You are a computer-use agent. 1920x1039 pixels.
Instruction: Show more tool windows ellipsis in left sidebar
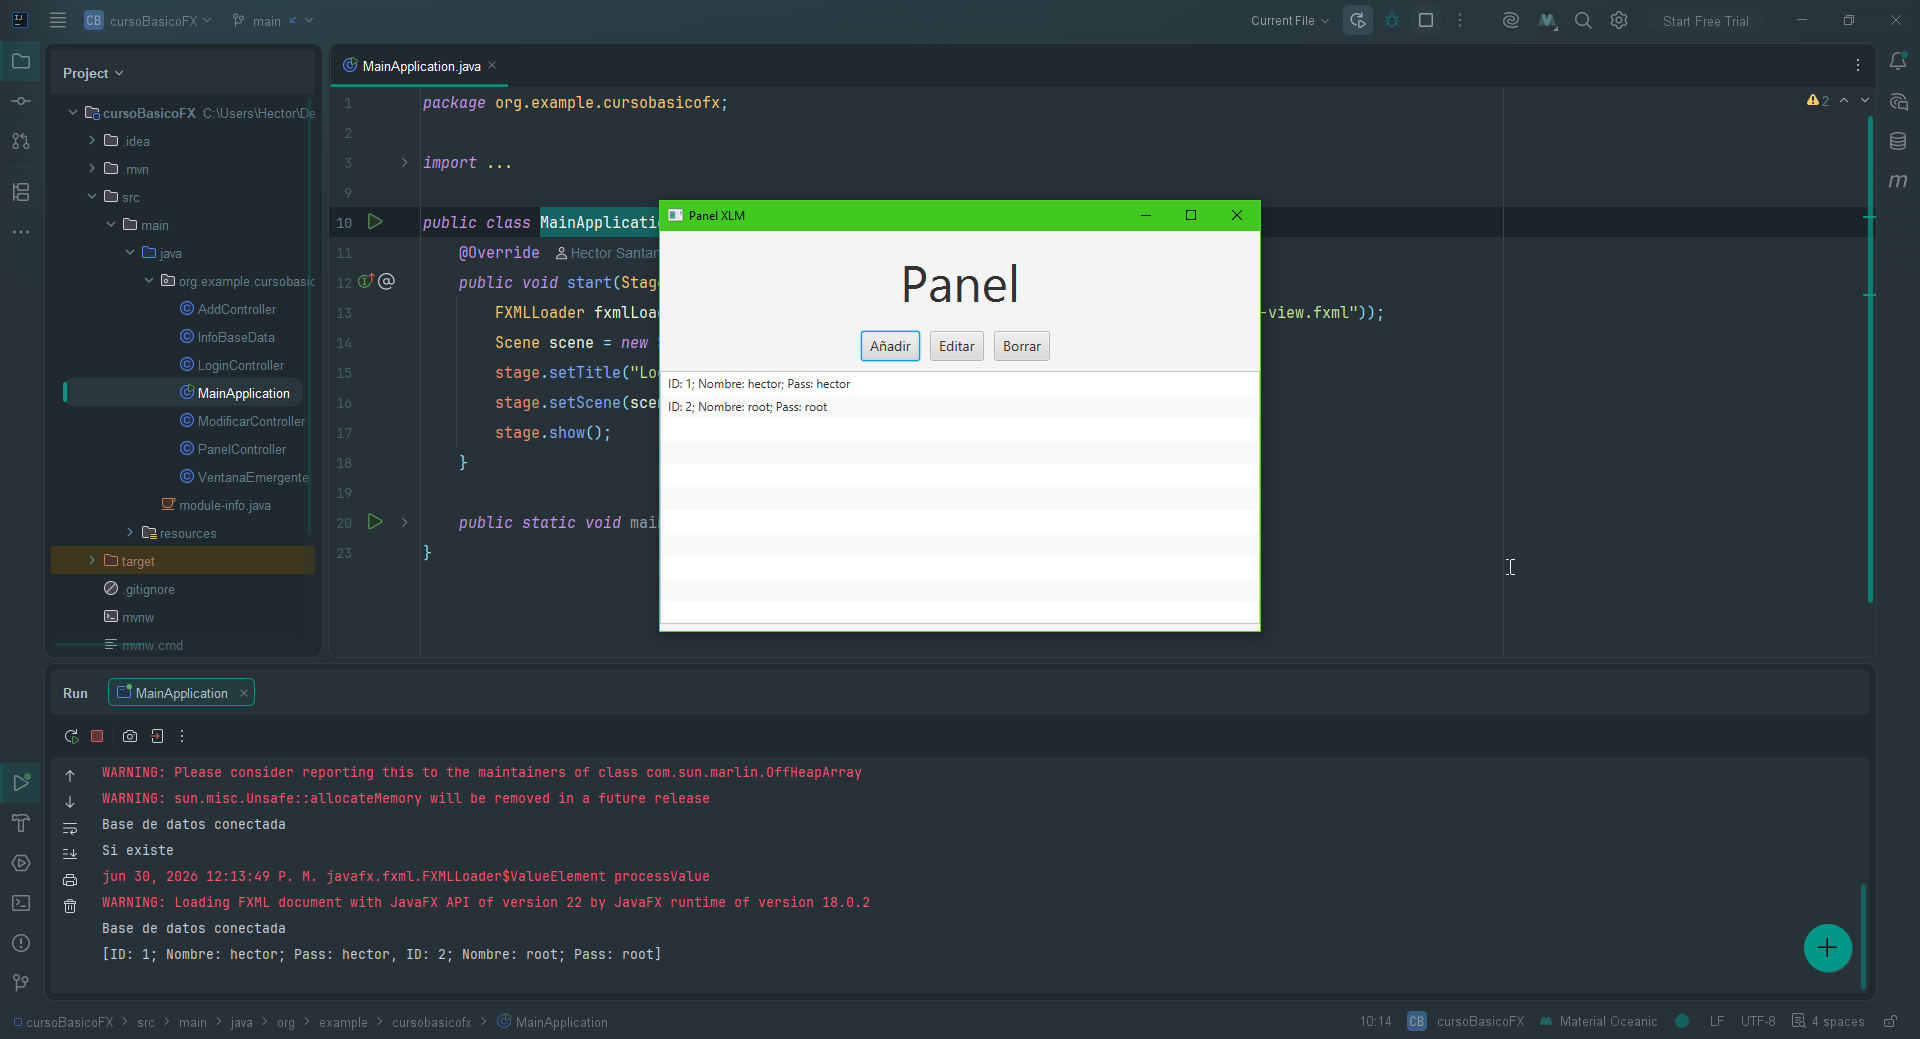coord(20,231)
